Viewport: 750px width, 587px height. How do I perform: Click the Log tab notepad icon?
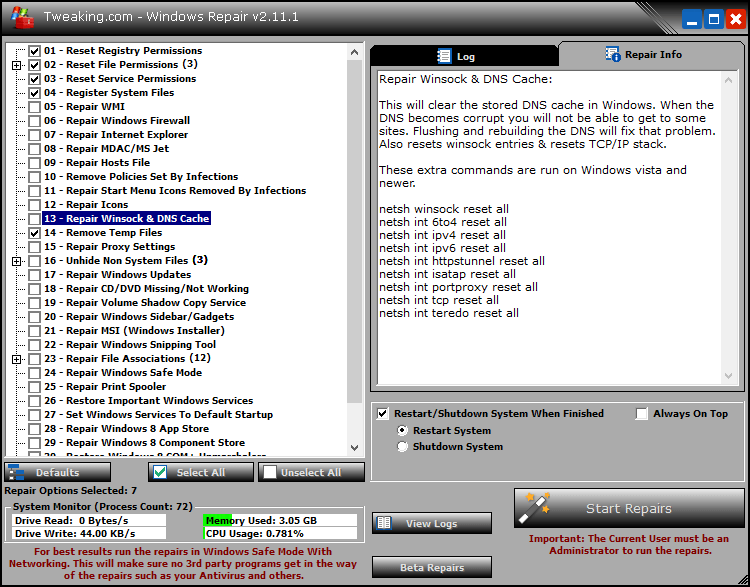pos(444,56)
